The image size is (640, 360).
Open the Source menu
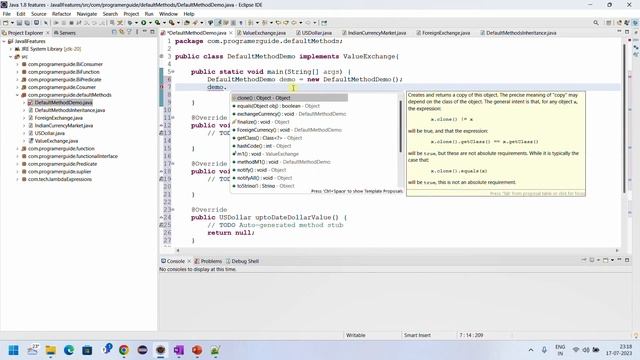39,14
